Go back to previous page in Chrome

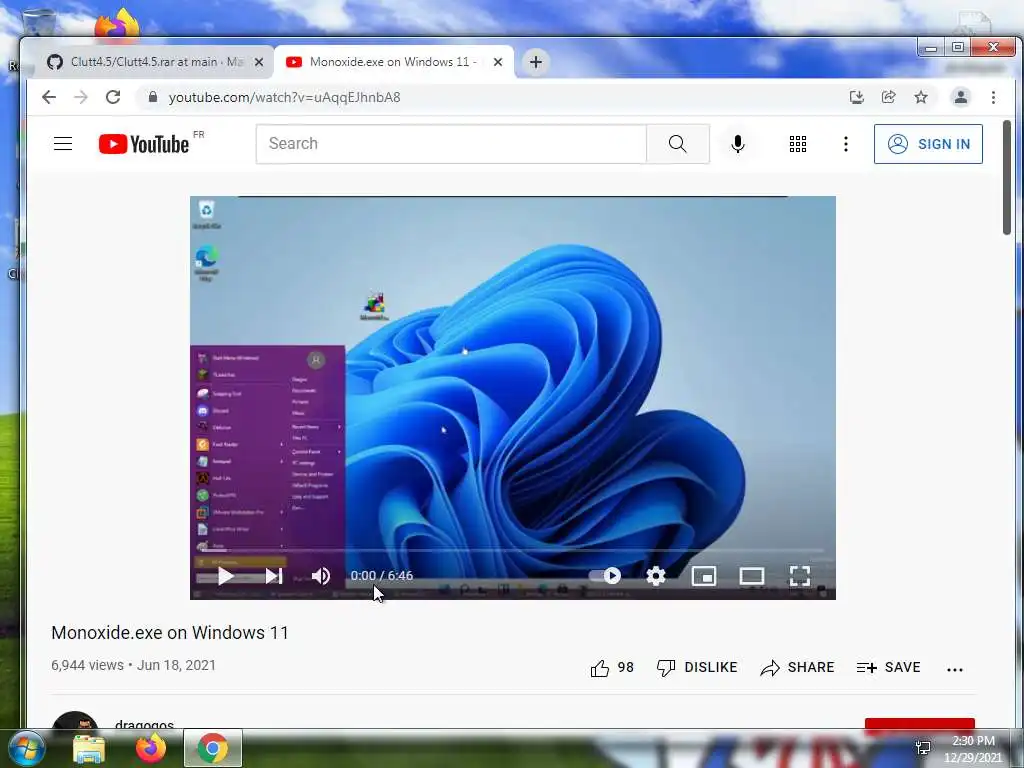pyautogui.click(x=49, y=97)
